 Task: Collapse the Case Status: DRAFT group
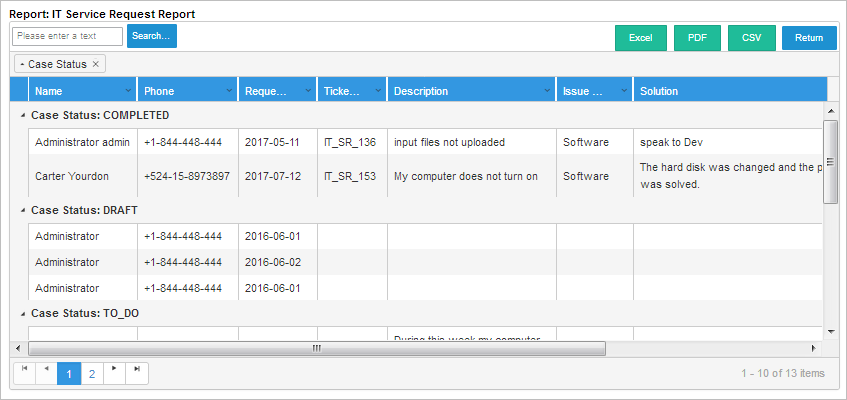(x=21, y=211)
